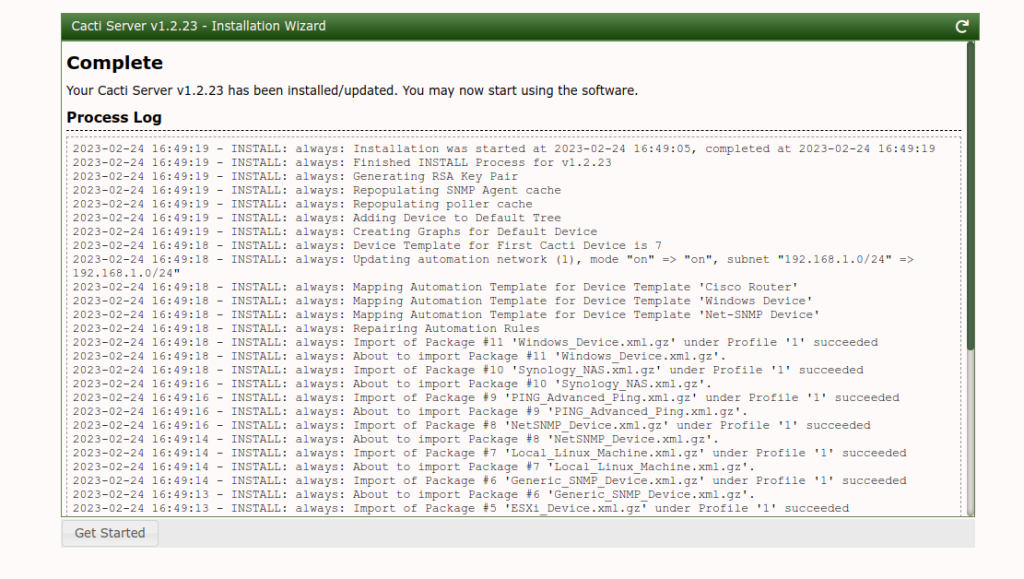Select log line mapping template 'Cisco Router'
This screenshot has height=579, width=1024.
click(435, 287)
